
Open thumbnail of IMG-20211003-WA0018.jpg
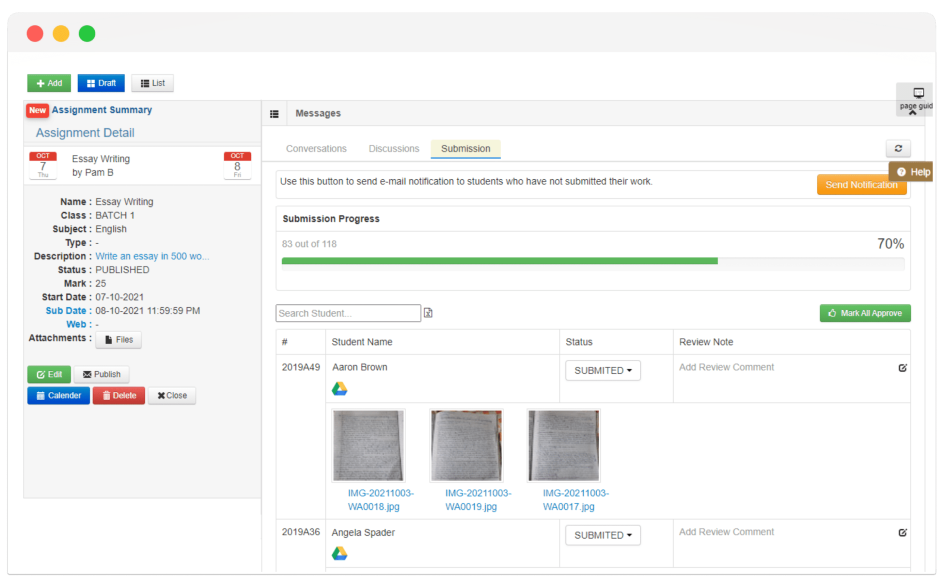[x=368, y=446]
